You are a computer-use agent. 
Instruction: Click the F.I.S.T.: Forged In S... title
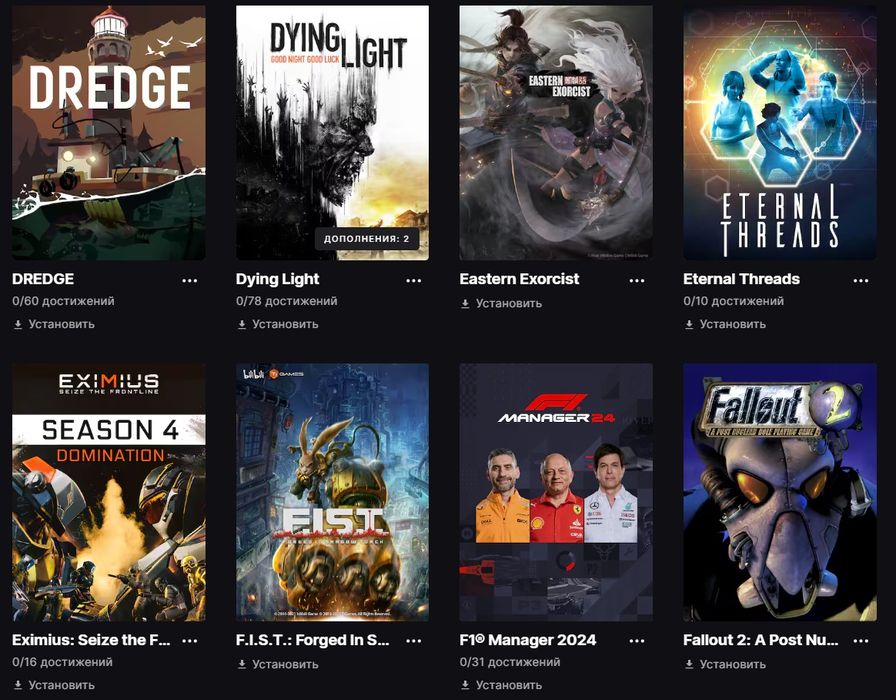click(x=313, y=640)
